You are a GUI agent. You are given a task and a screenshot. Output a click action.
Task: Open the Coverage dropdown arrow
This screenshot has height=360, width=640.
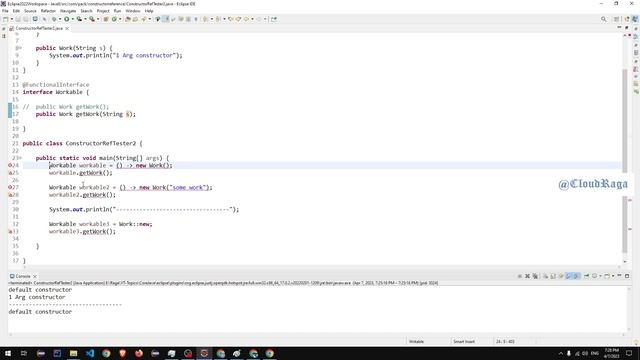click(85, 19)
